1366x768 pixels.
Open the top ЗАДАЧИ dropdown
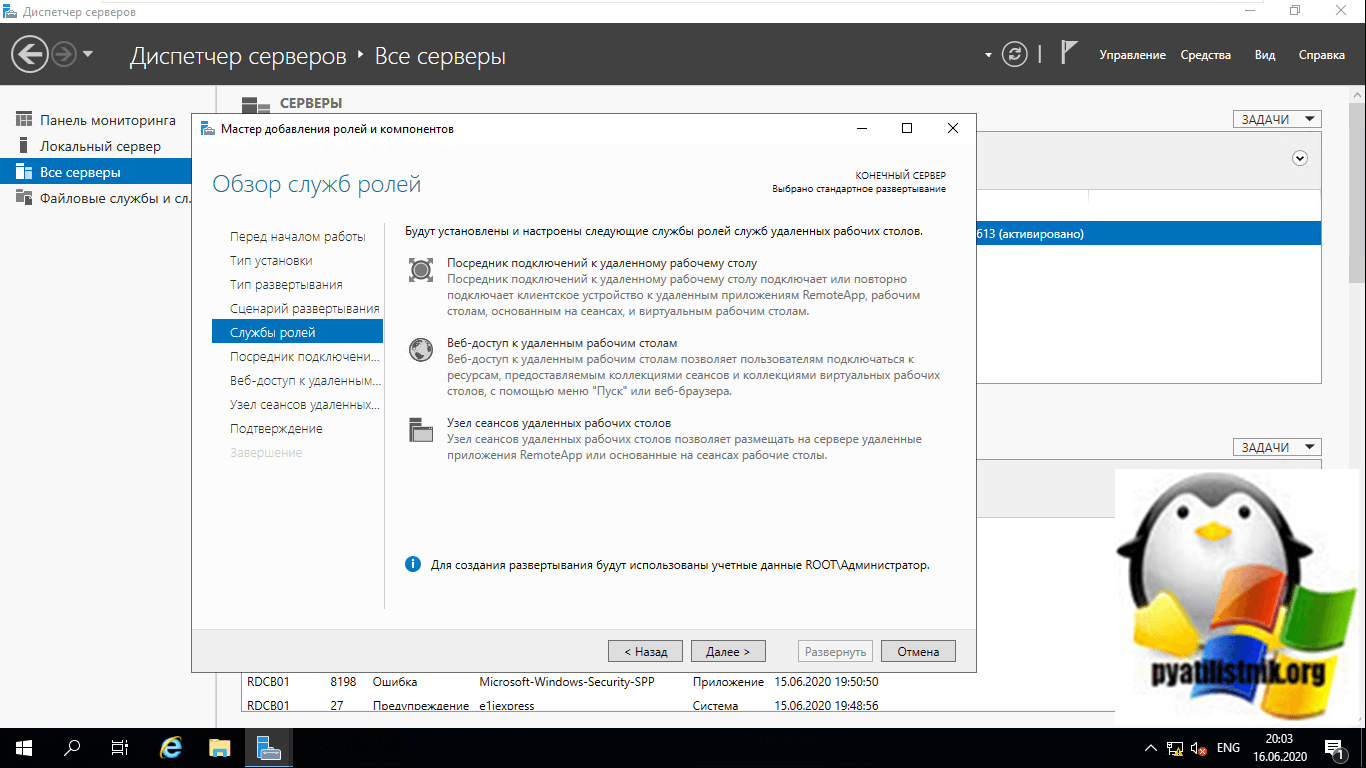tap(1277, 119)
